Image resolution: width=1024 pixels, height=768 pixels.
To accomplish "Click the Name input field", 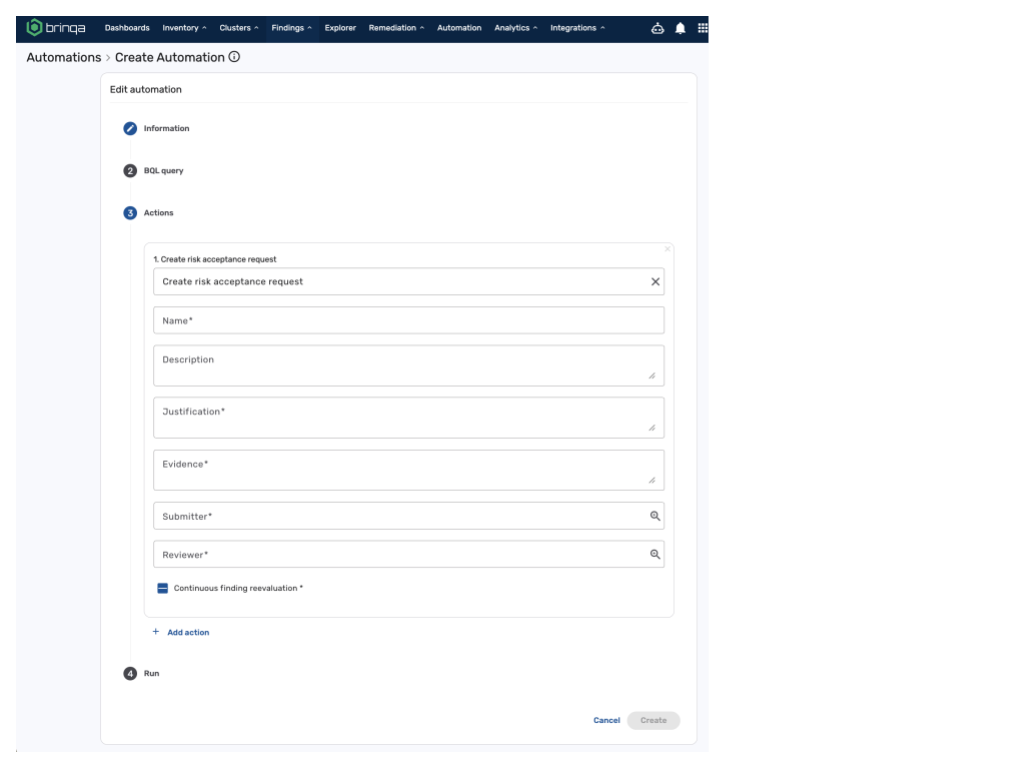I will pyautogui.click(x=409, y=321).
